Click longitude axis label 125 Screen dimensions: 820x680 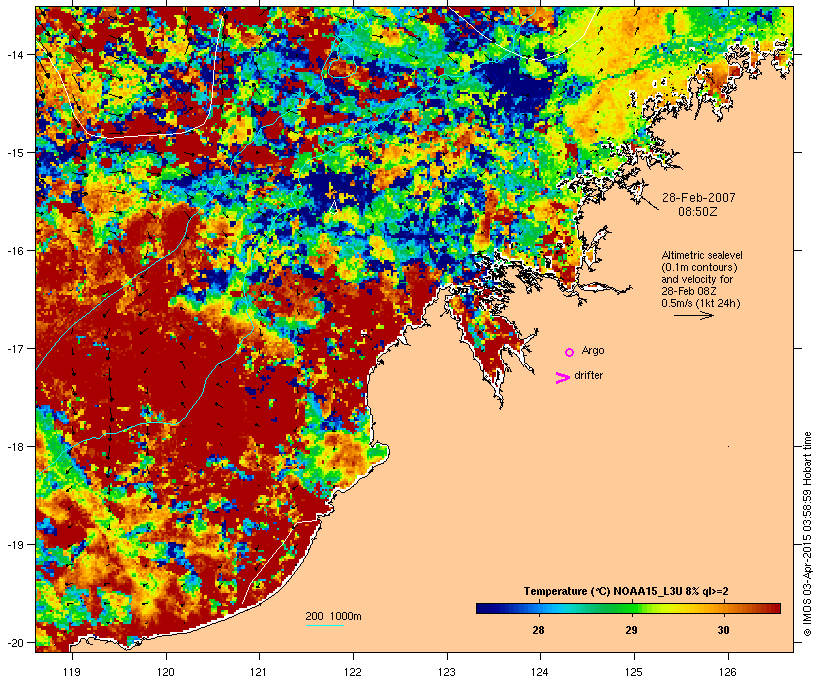(634, 672)
